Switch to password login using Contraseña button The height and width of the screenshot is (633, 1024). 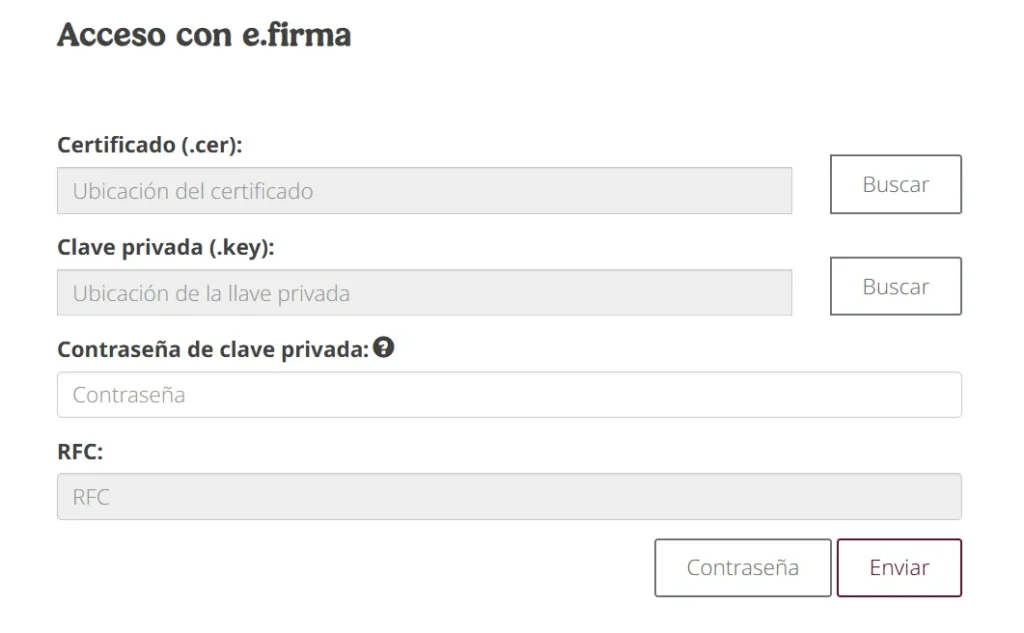tap(742, 567)
